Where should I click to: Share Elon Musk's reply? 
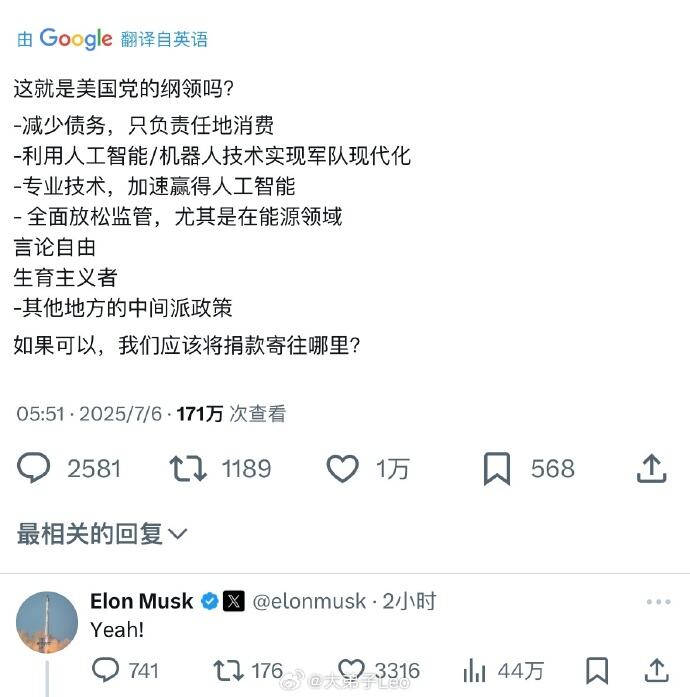[656, 669]
